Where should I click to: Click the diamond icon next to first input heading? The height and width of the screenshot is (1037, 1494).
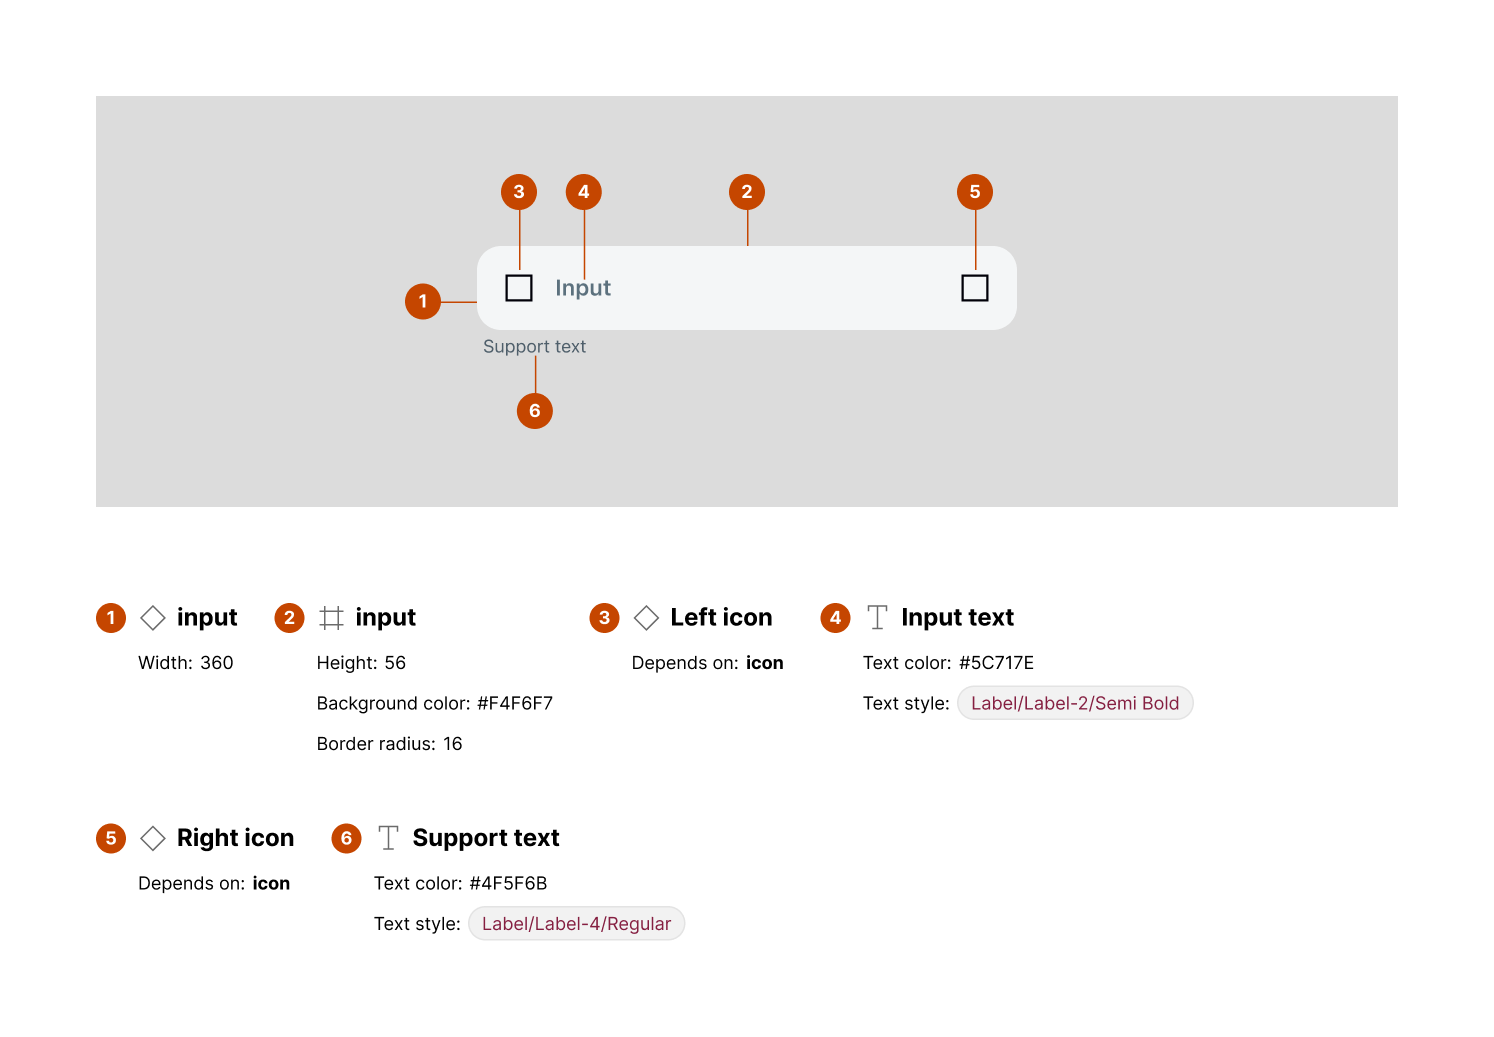coord(152,618)
